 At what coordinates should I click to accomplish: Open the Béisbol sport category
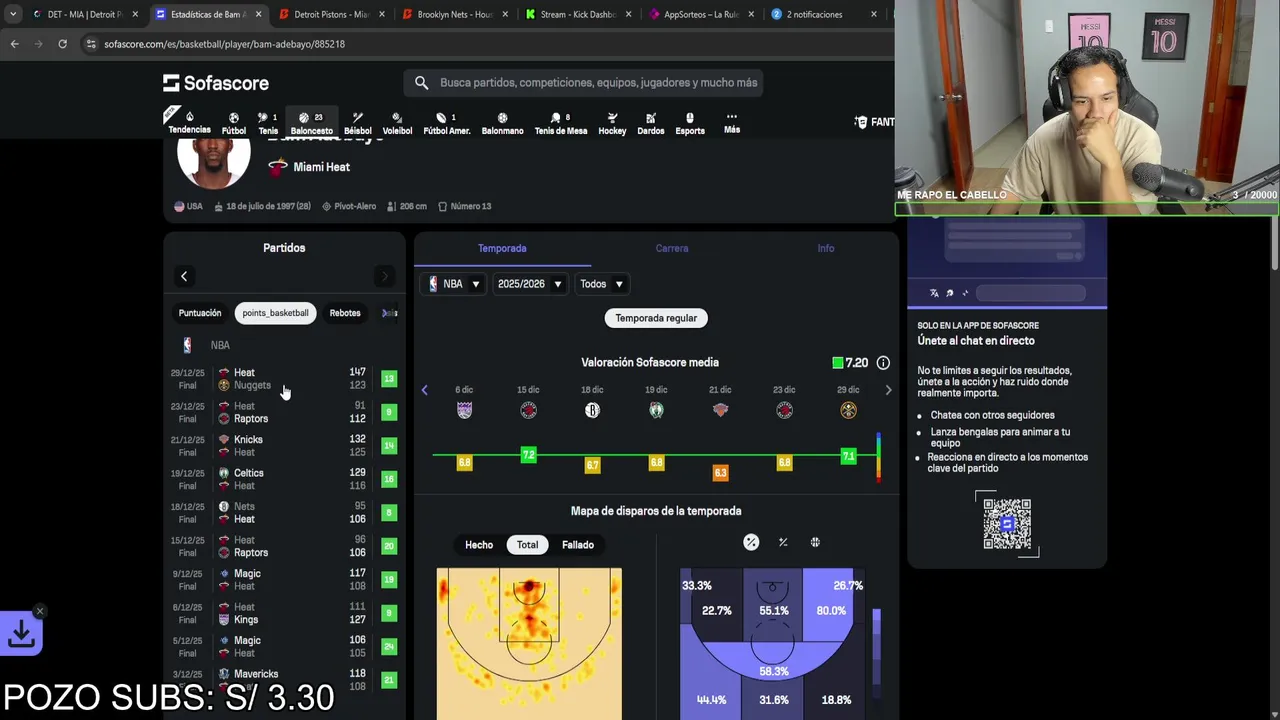coord(357,123)
